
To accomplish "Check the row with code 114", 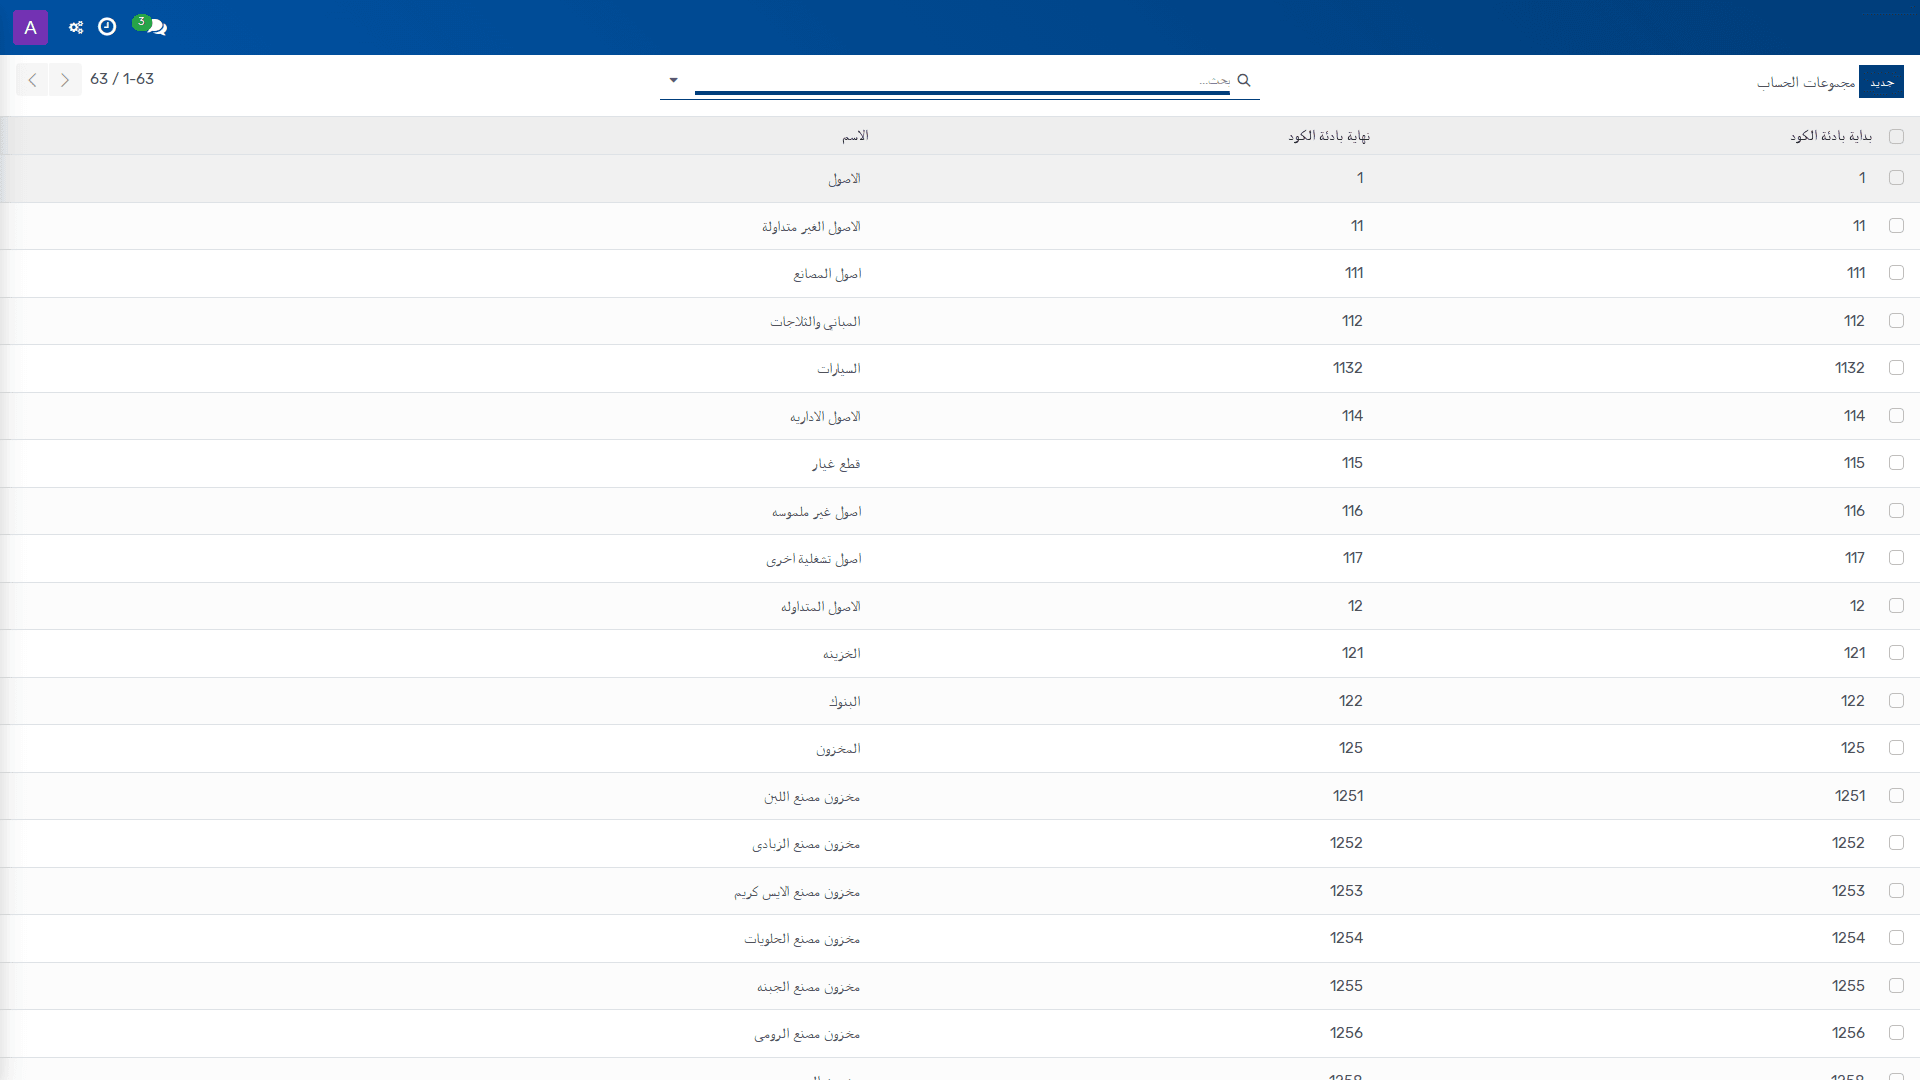I will click(1896, 416).
